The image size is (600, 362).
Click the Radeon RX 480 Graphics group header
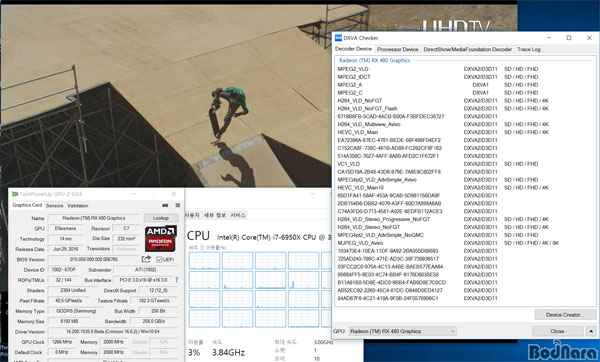375,60
